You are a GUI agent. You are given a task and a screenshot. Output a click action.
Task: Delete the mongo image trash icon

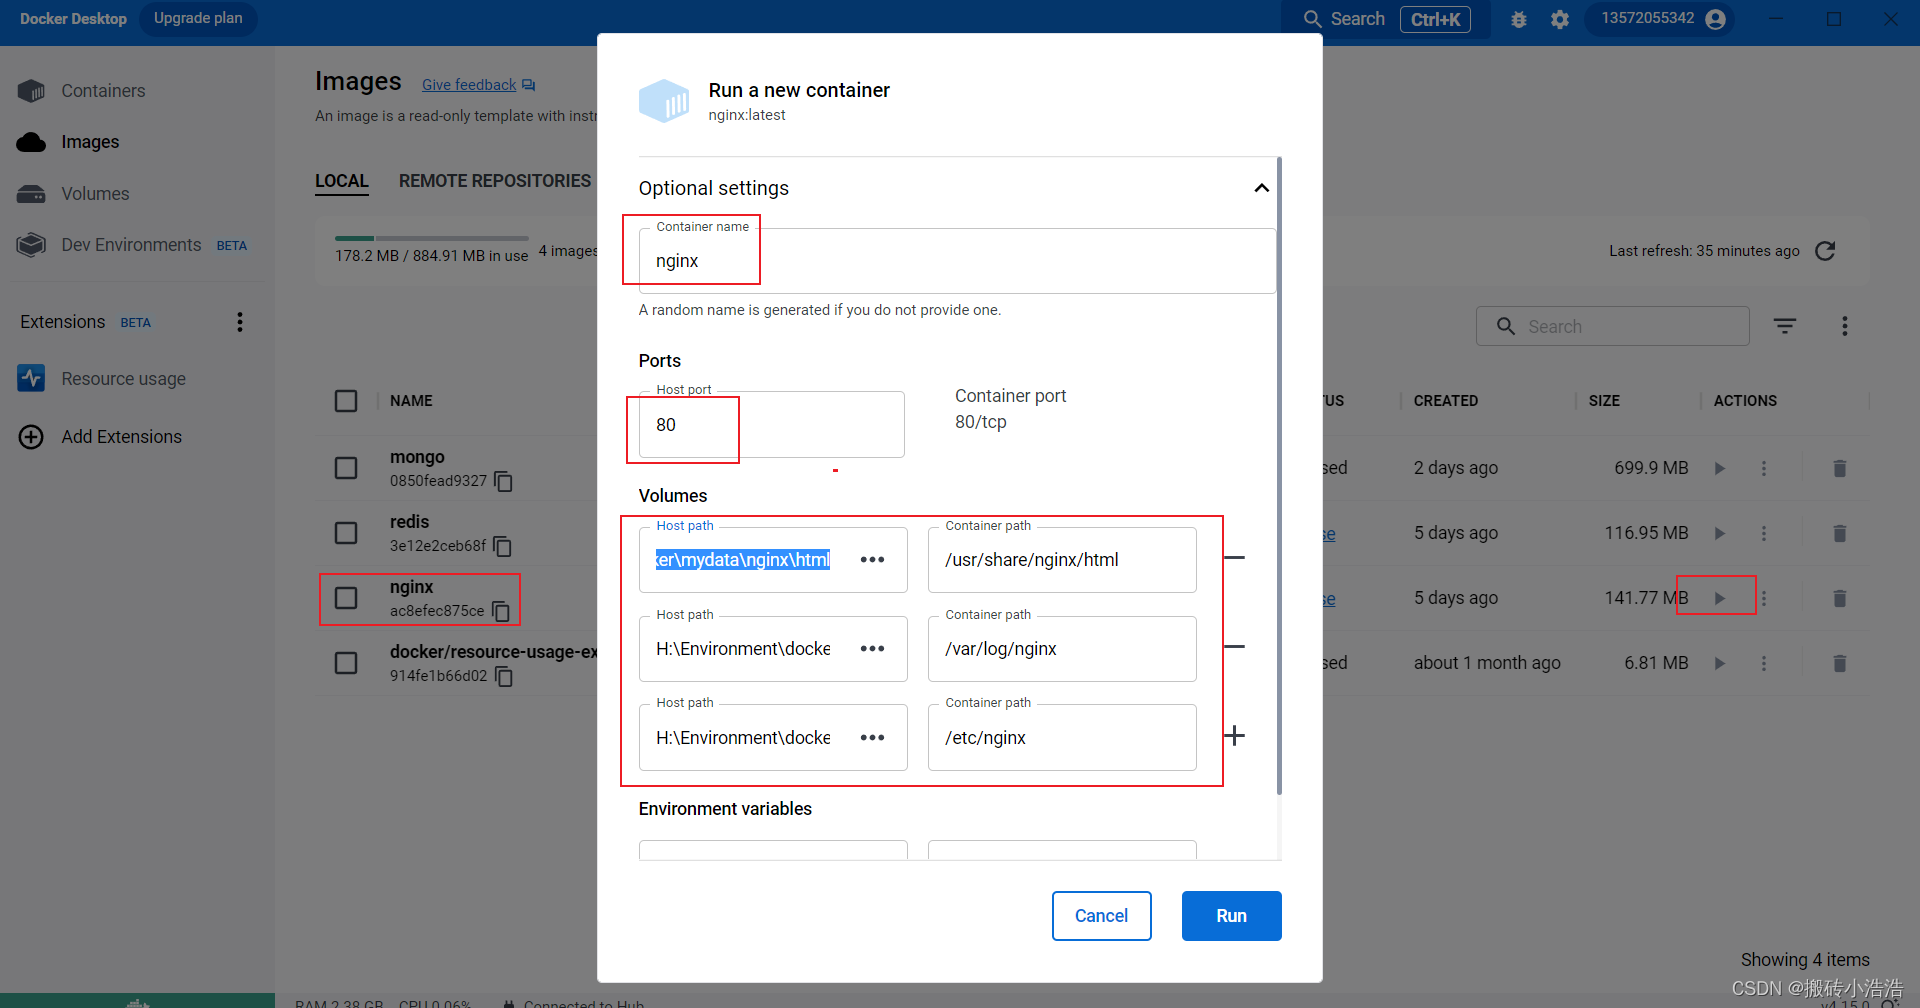(1839, 468)
